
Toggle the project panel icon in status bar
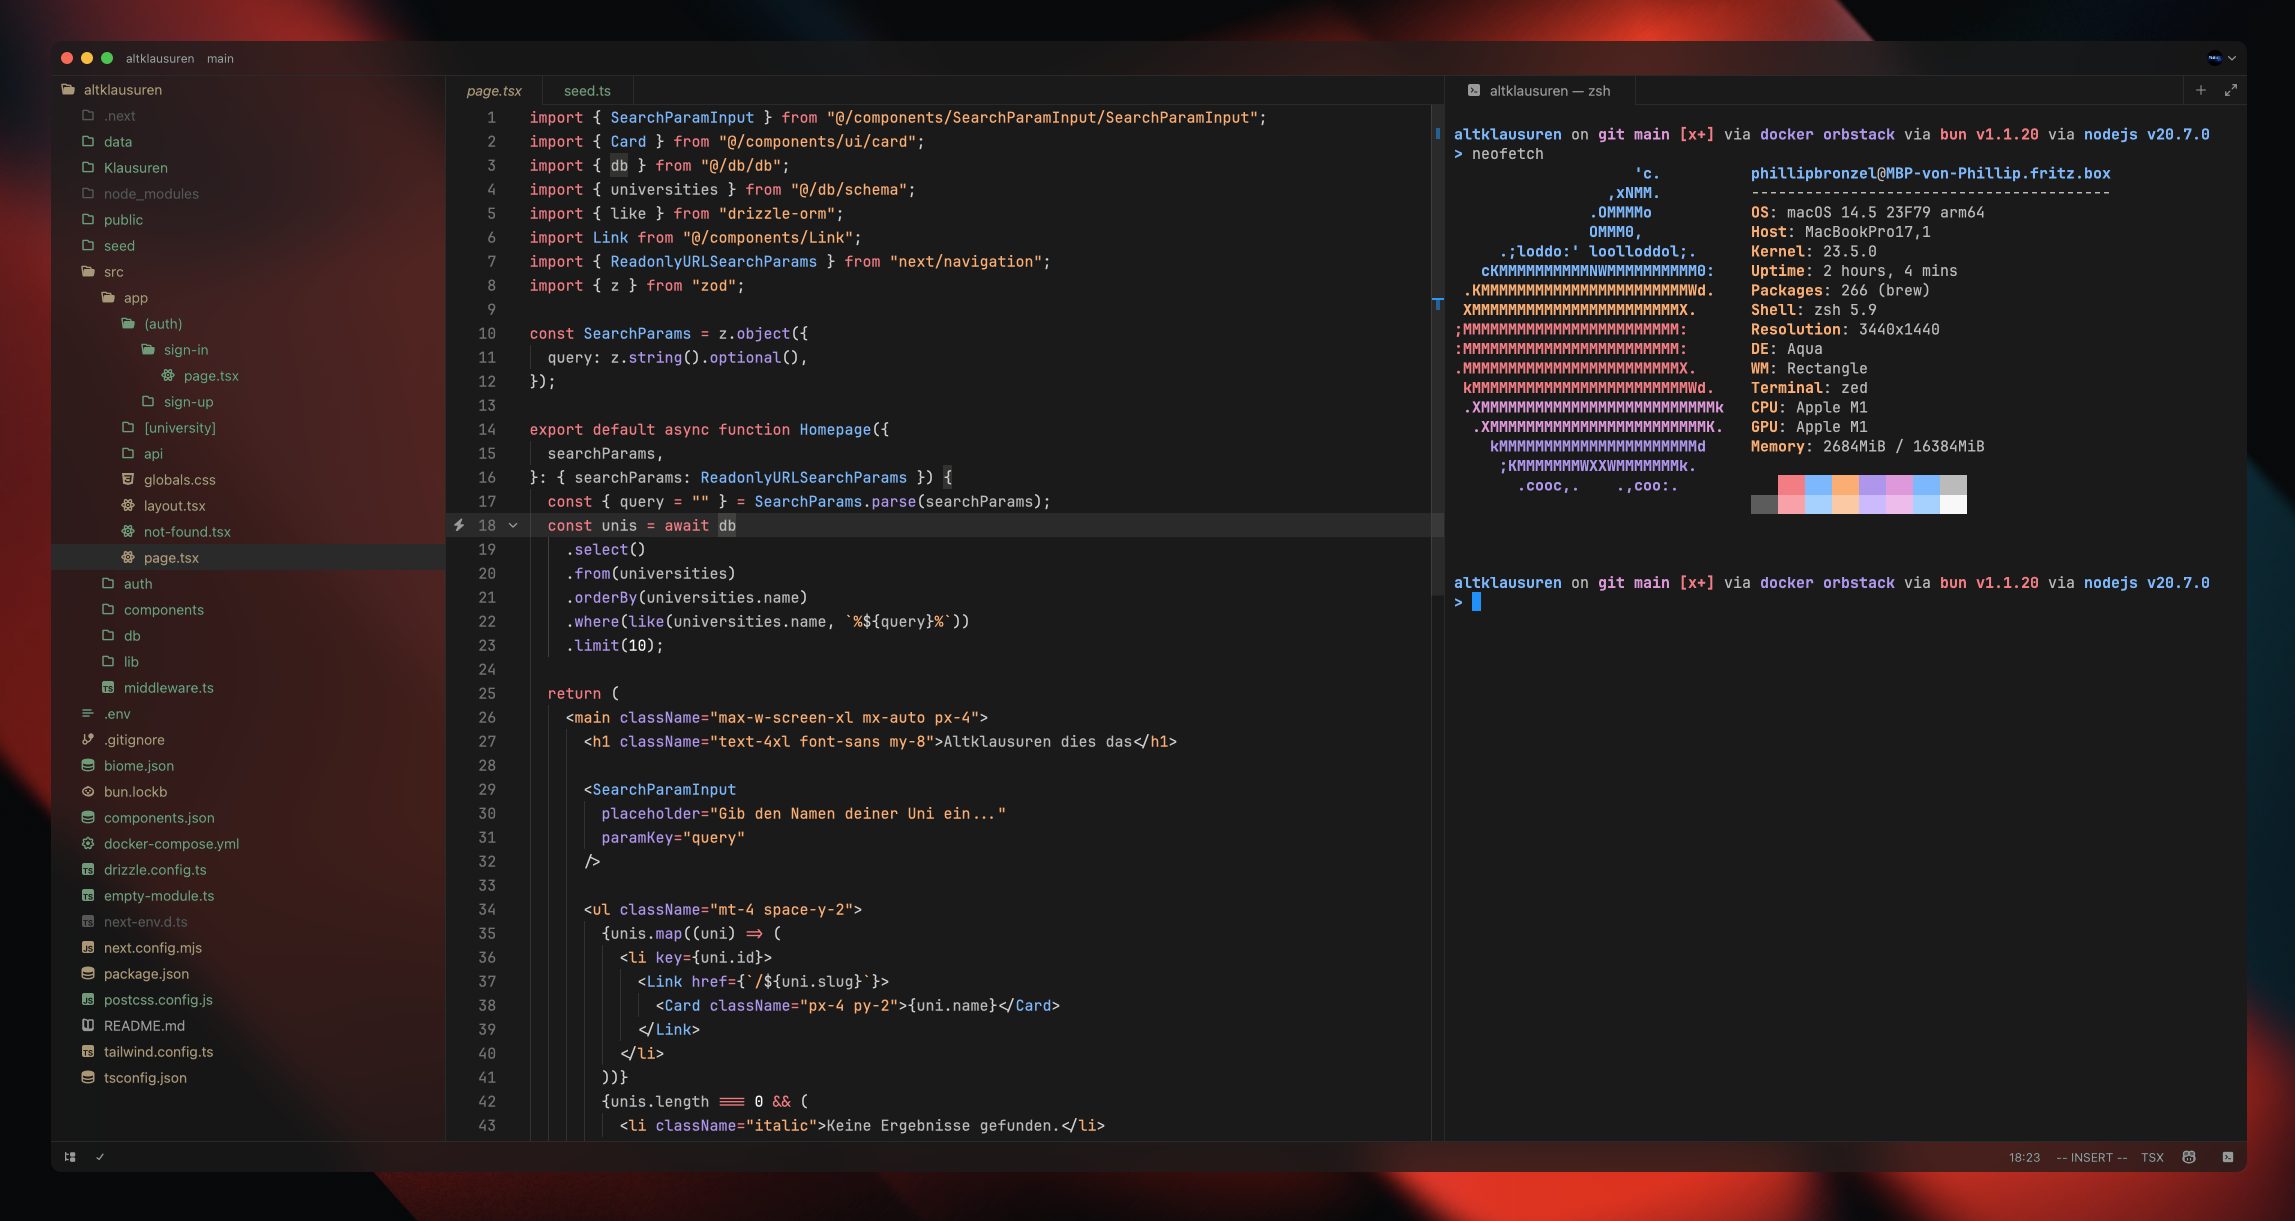[70, 1157]
